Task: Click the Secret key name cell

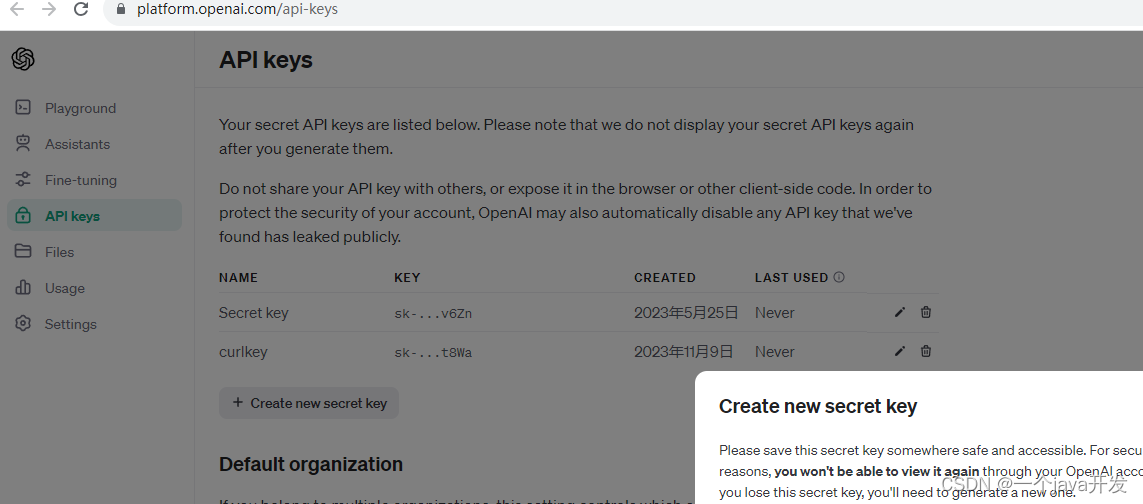Action: click(254, 313)
